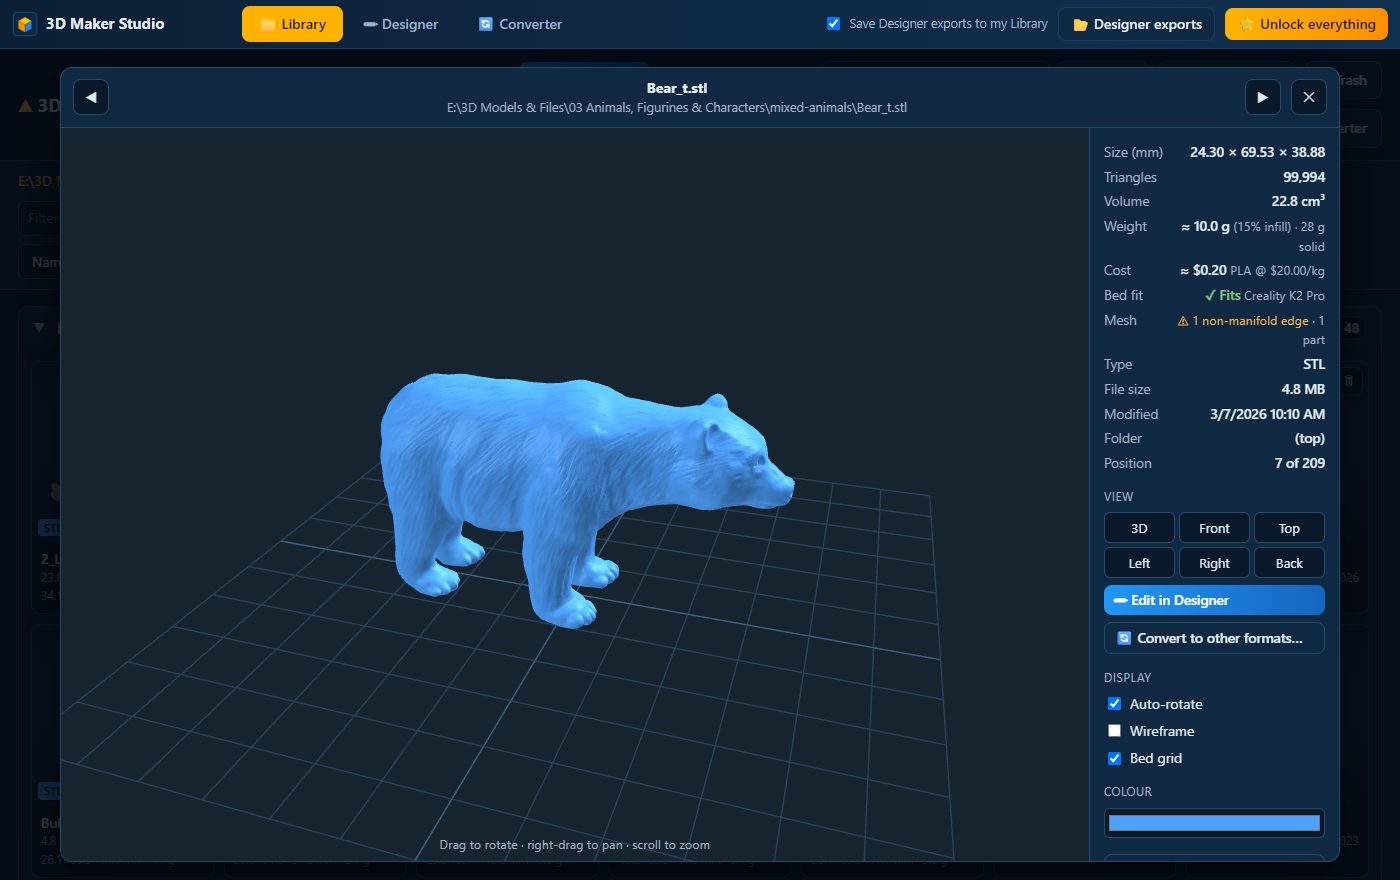This screenshot has width=1400, height=880.
Task: Open the Designer tab
Action: tap(400, 24)
